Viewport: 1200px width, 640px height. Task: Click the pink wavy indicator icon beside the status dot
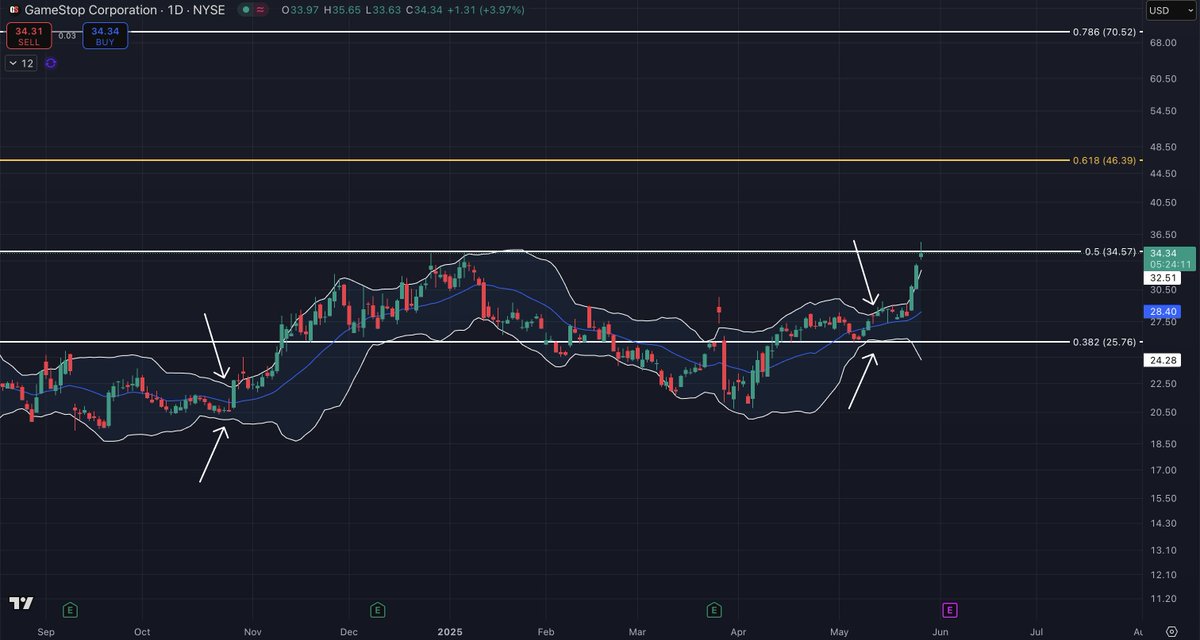[x=262, y=10]
